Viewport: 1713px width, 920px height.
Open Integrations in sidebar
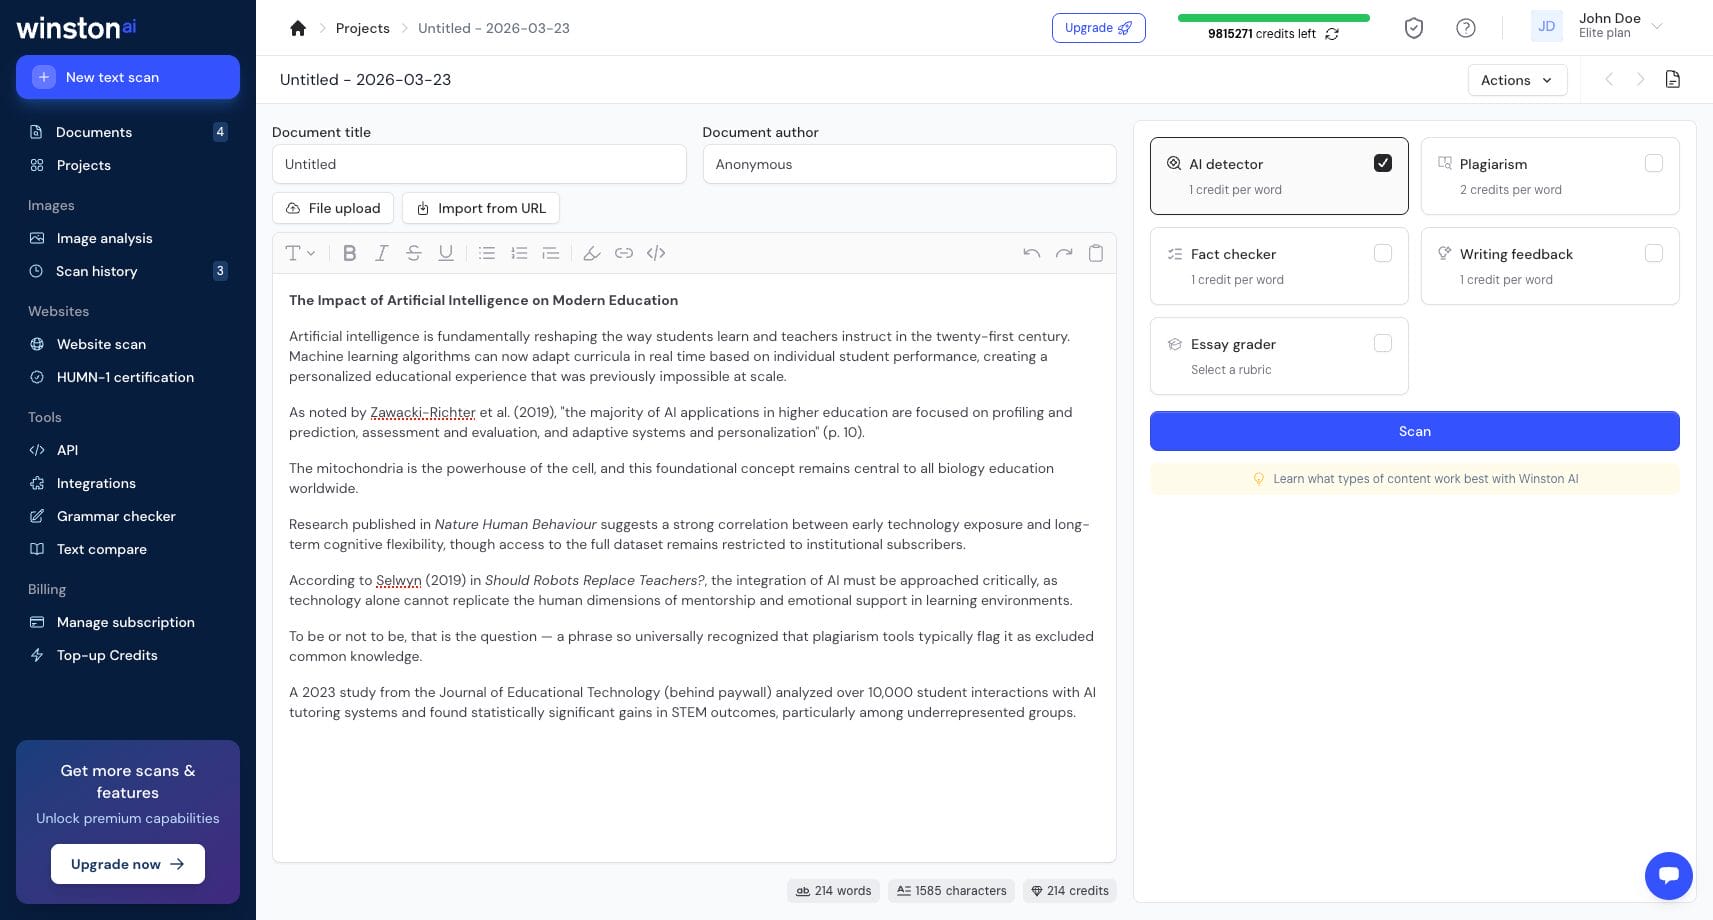pos(128,483)
